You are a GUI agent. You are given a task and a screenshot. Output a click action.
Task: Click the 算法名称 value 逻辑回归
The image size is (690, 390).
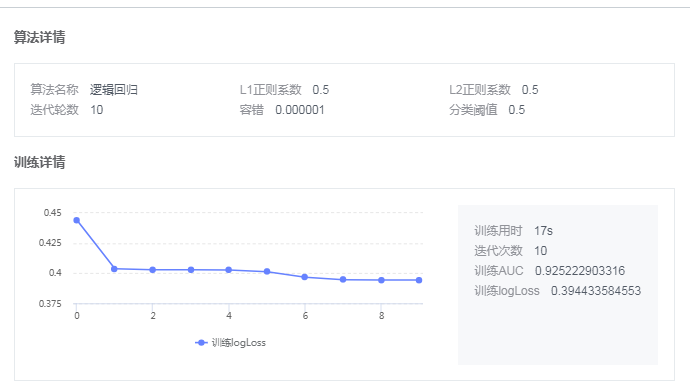click(x=114, y=90)
